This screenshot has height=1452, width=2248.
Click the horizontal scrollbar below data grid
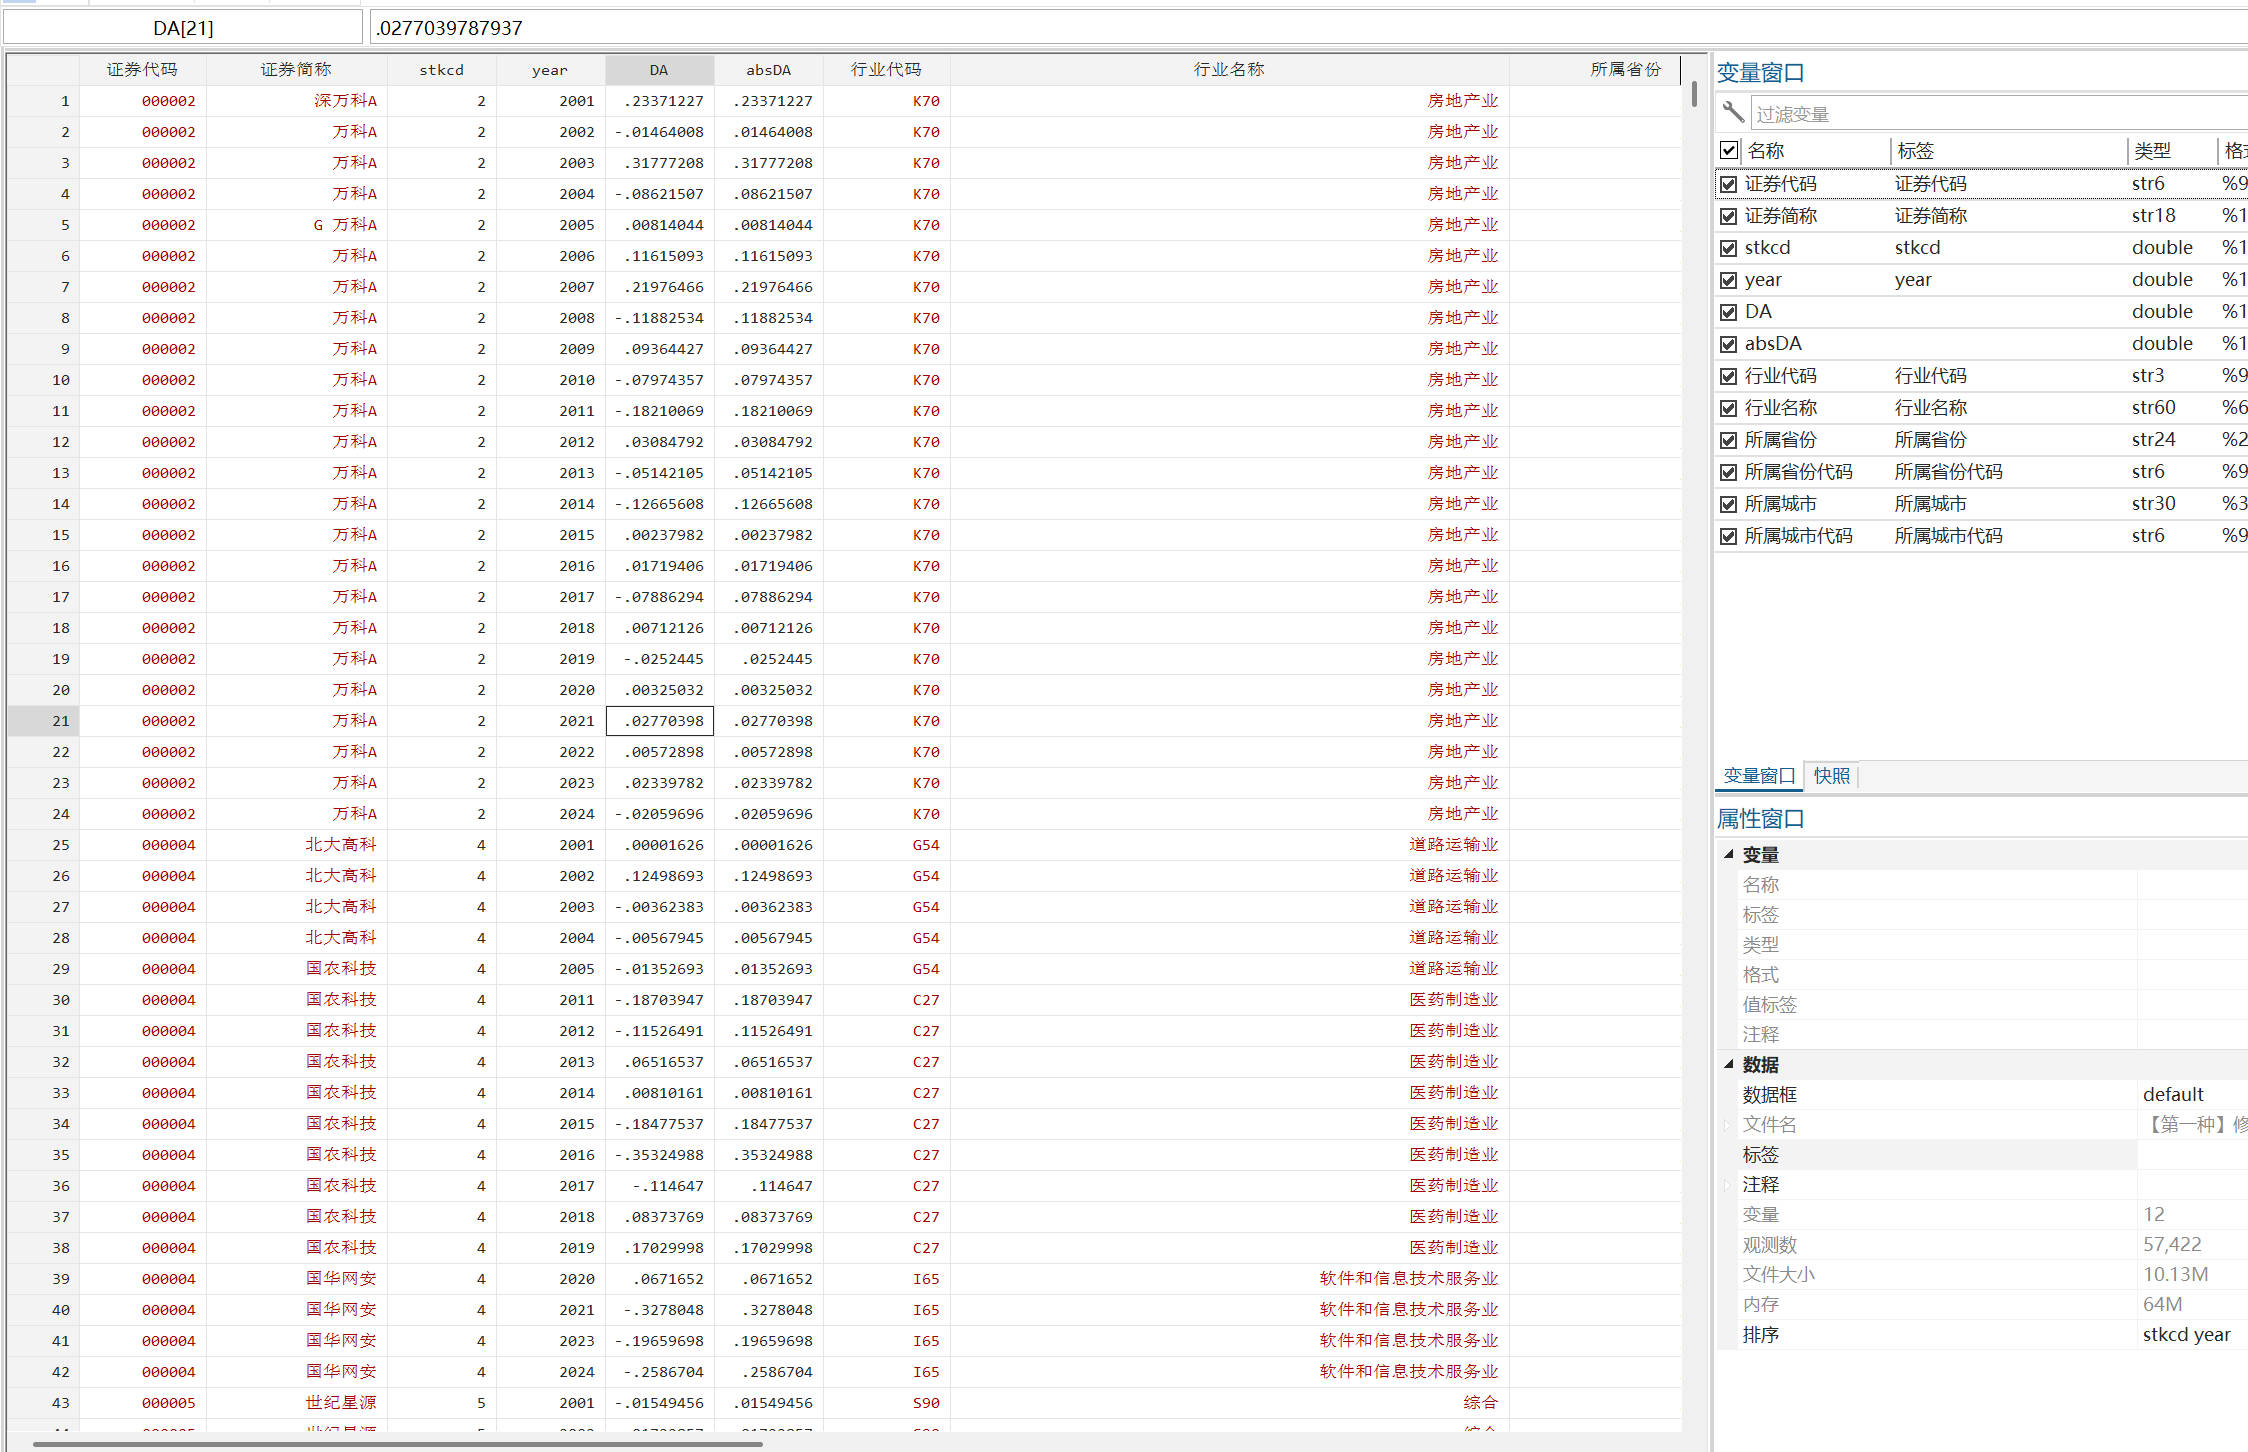(x=398, y=1444)
